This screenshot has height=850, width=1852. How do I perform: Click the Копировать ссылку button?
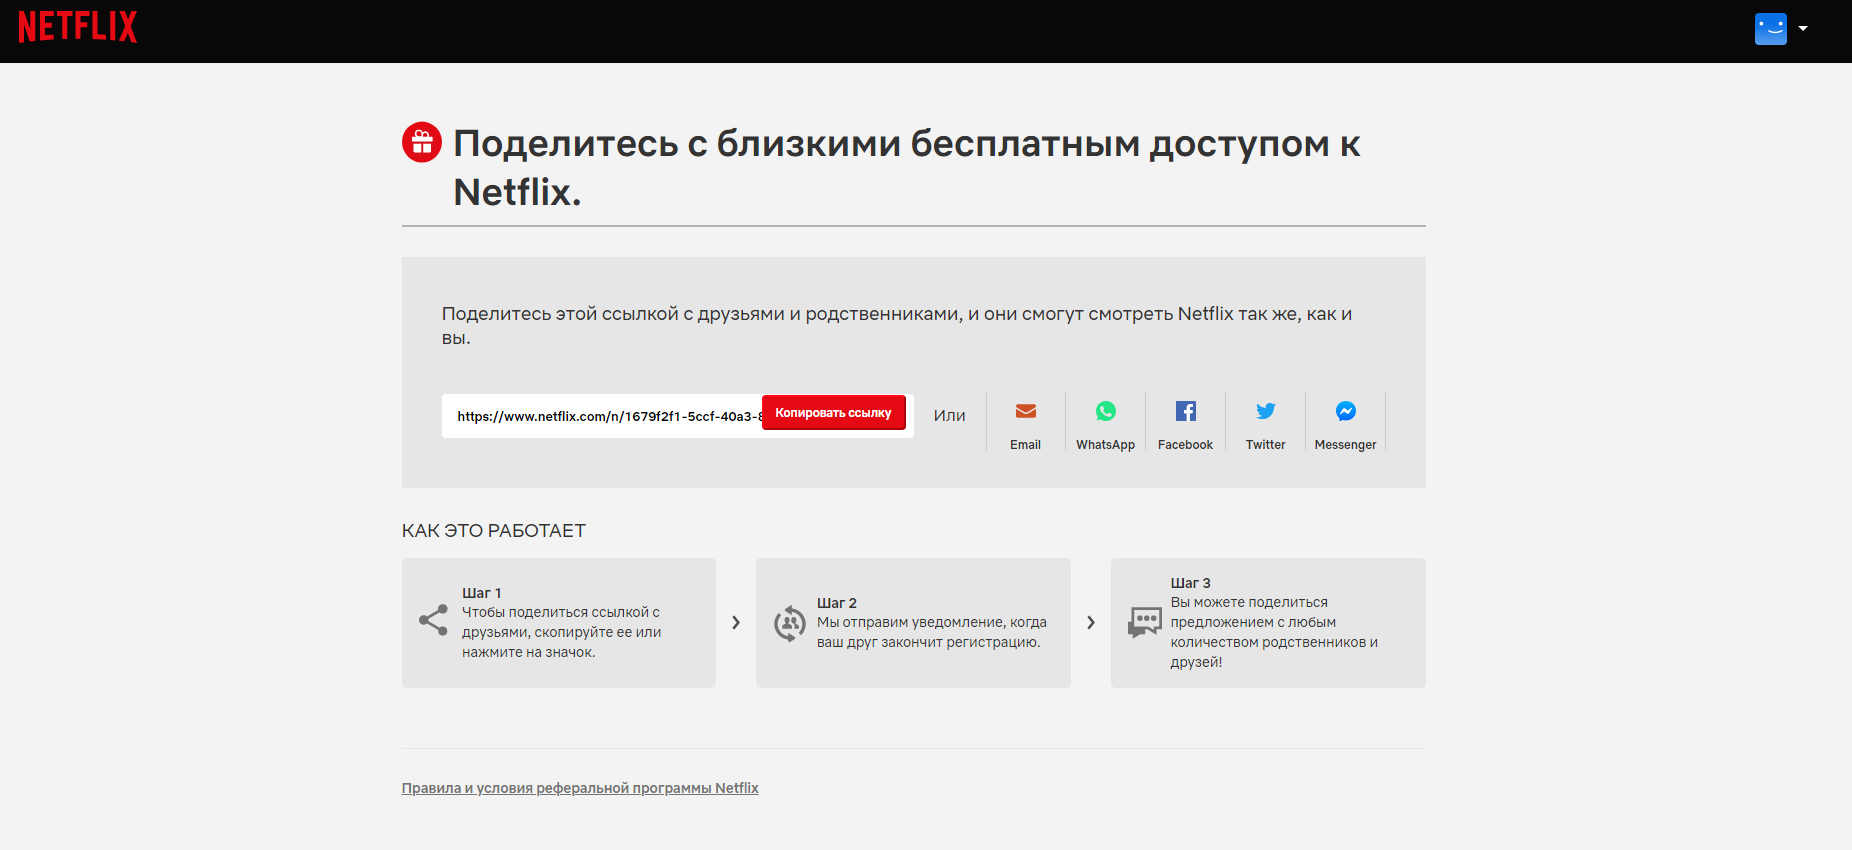[x=833, y=413]
